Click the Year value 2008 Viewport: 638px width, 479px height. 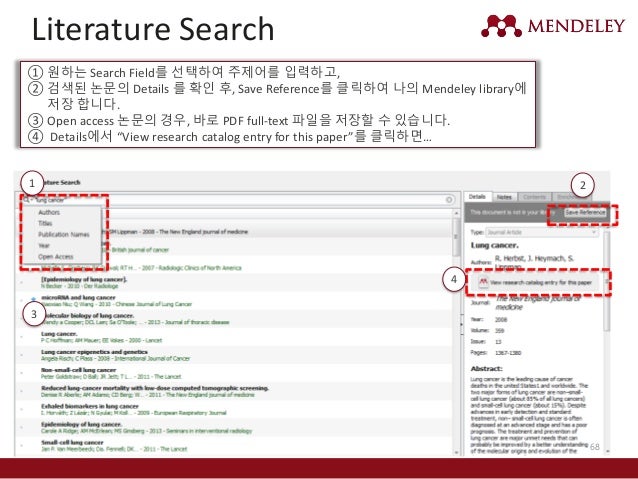pos(501,319)
